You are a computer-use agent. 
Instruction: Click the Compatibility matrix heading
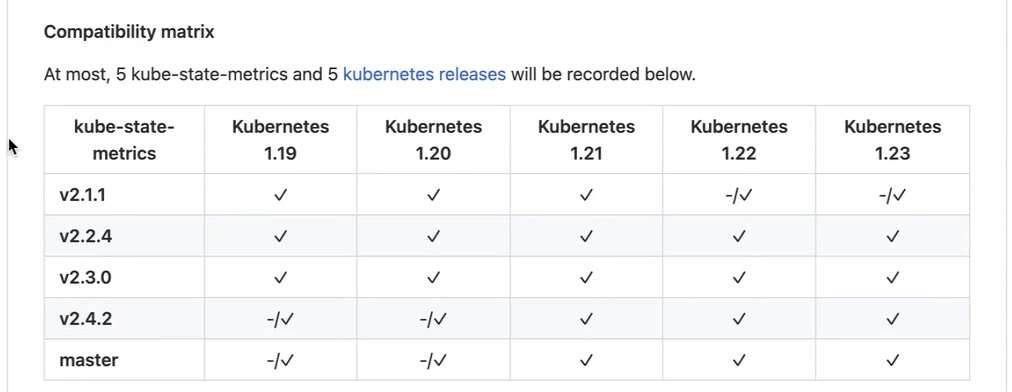click(x=129, y=32)
